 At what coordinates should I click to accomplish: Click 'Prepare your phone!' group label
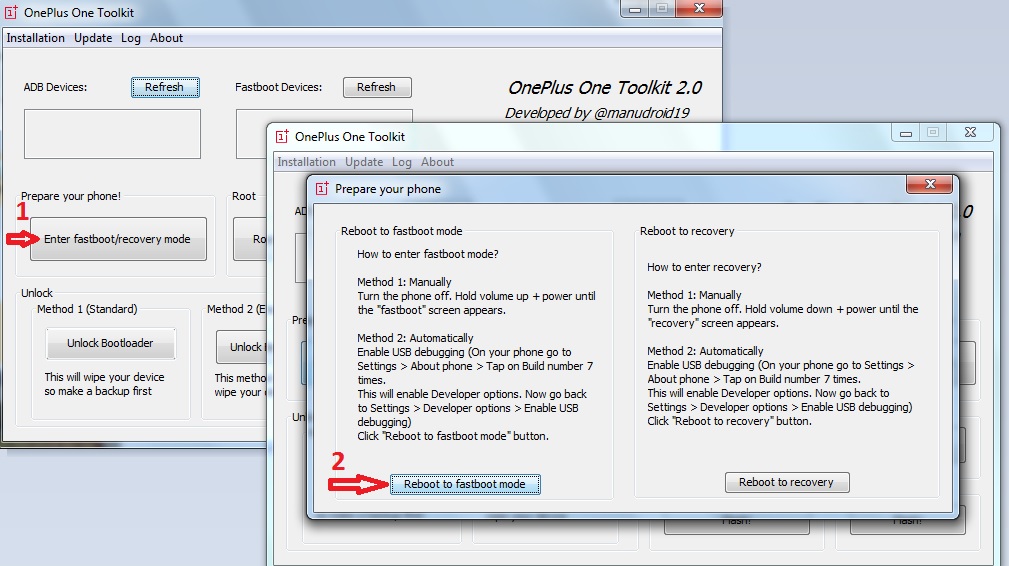[71, 196]
